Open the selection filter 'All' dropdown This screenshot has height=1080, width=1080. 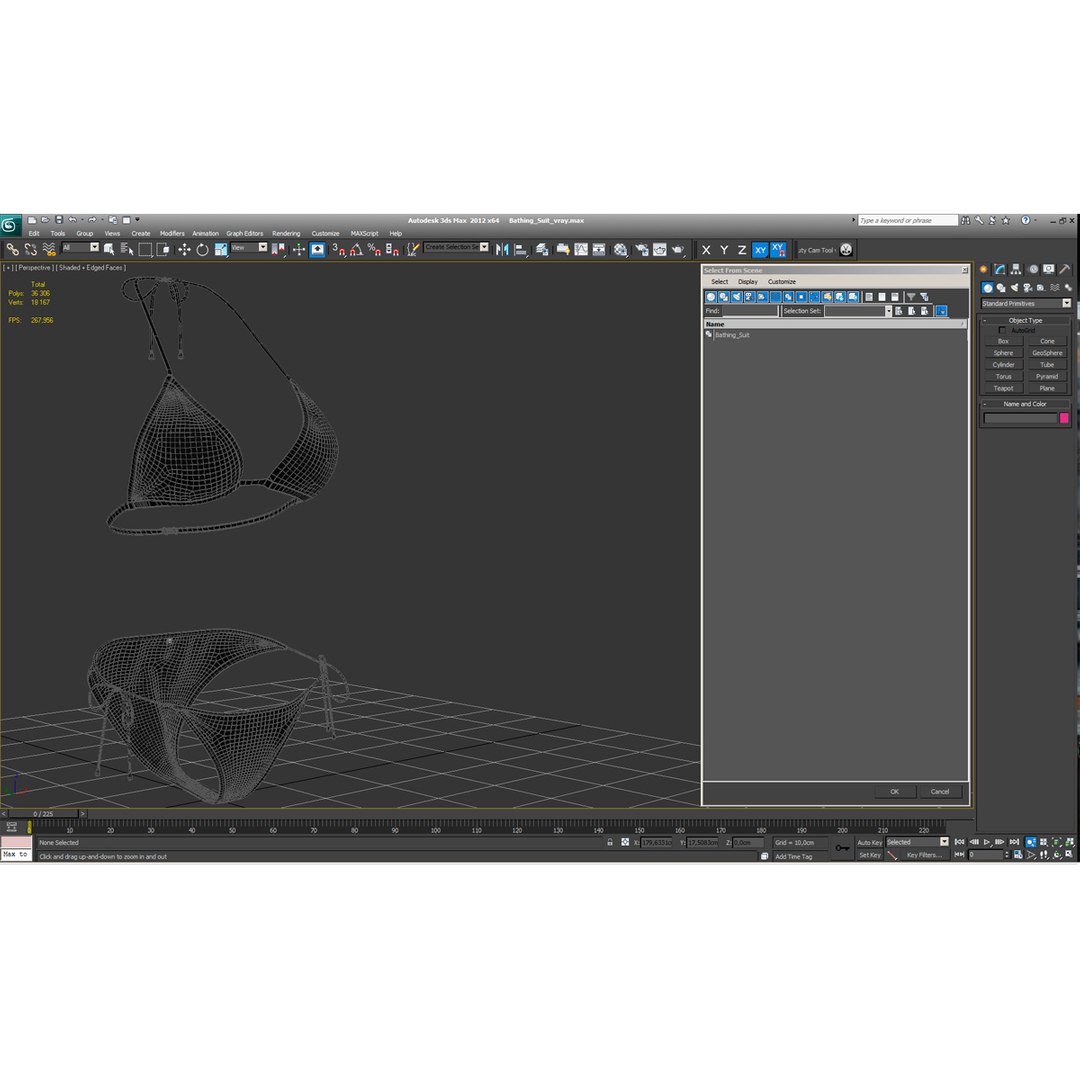pos(81,247)
